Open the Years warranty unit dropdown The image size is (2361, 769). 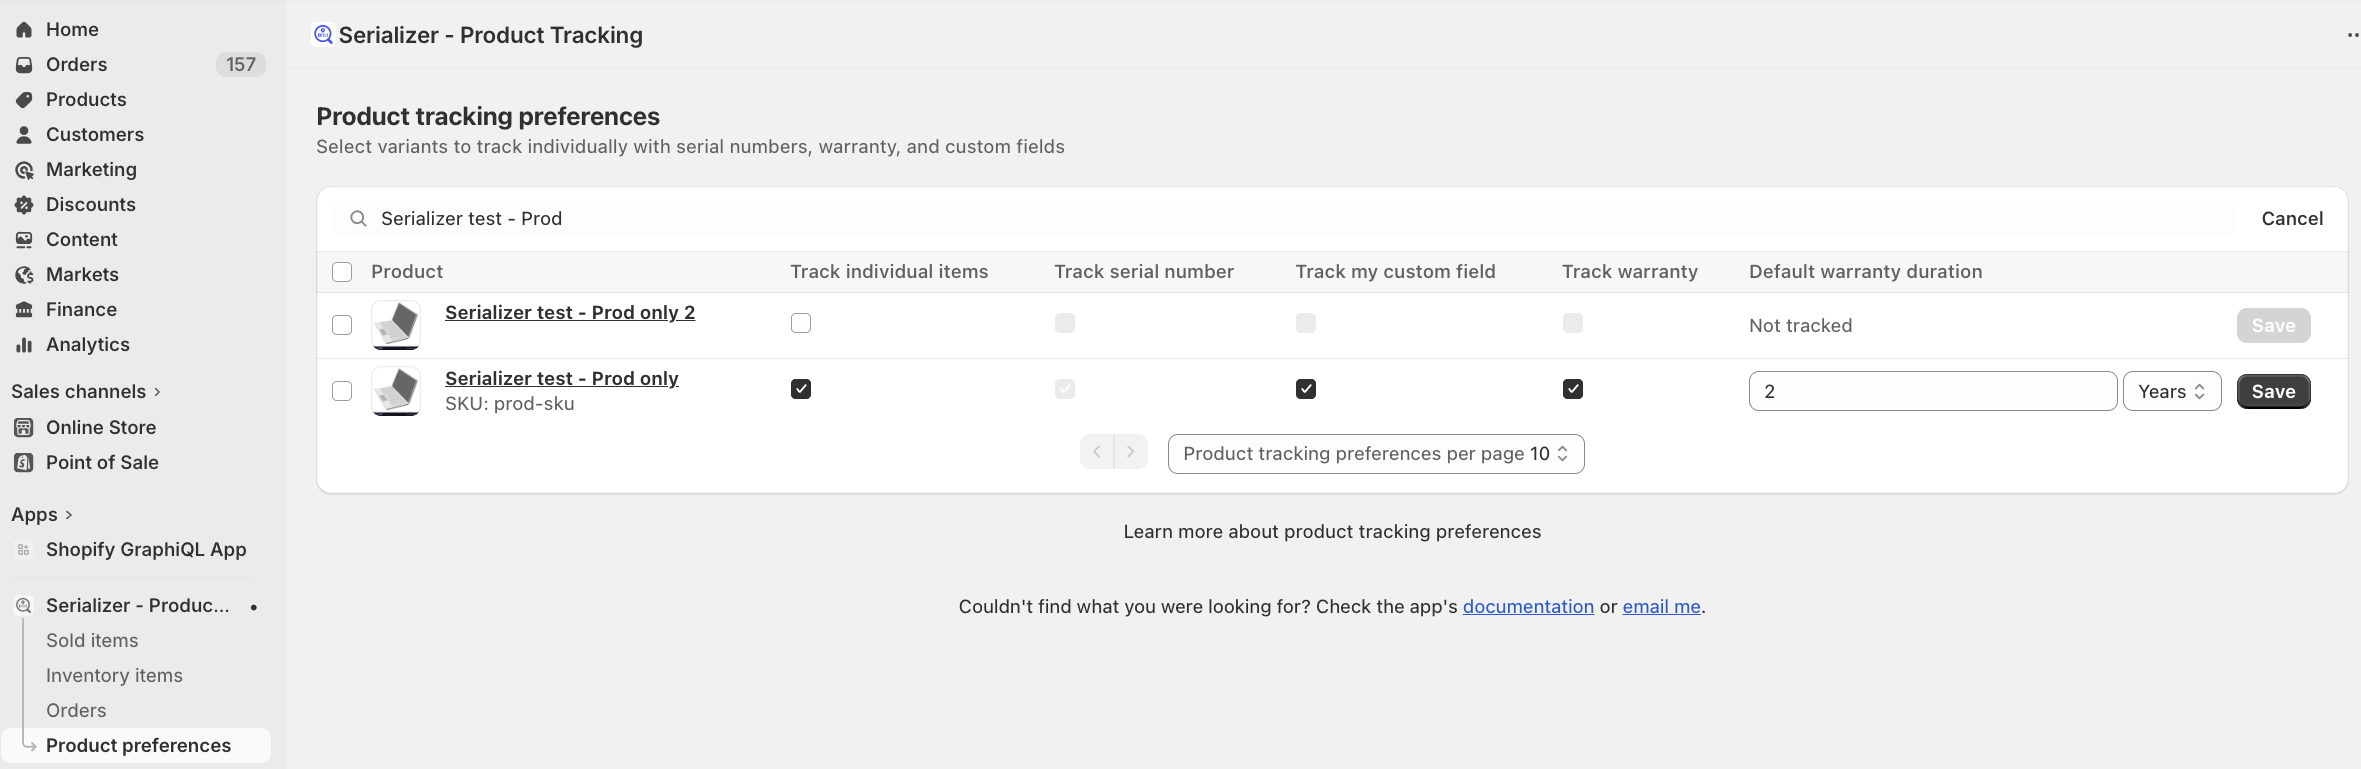[x=2172, y=392]
